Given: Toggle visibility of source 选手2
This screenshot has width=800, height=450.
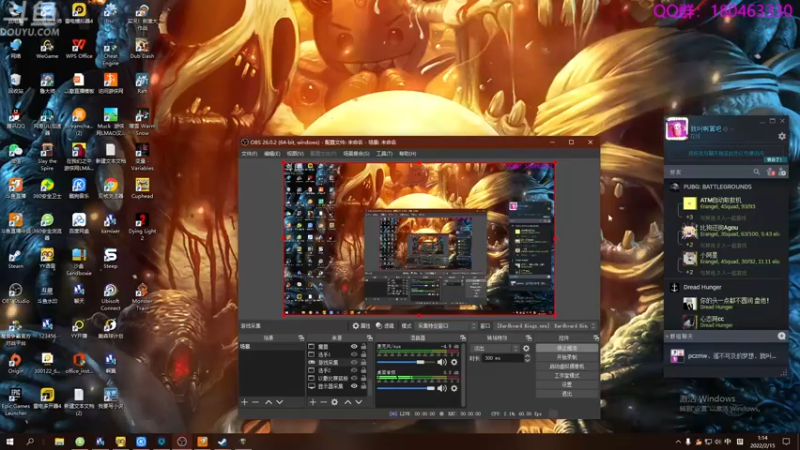Looking at the screenshot, I should pyautogui.click(x=354, y=370).
